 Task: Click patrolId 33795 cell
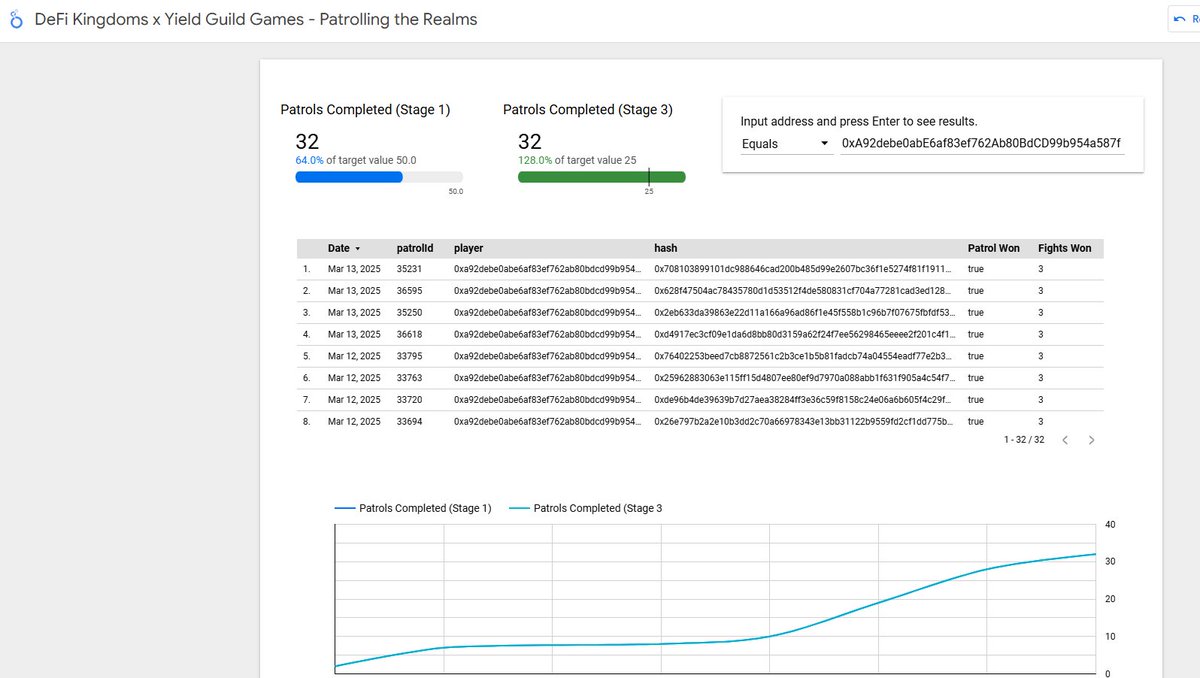tap(409, 357)
